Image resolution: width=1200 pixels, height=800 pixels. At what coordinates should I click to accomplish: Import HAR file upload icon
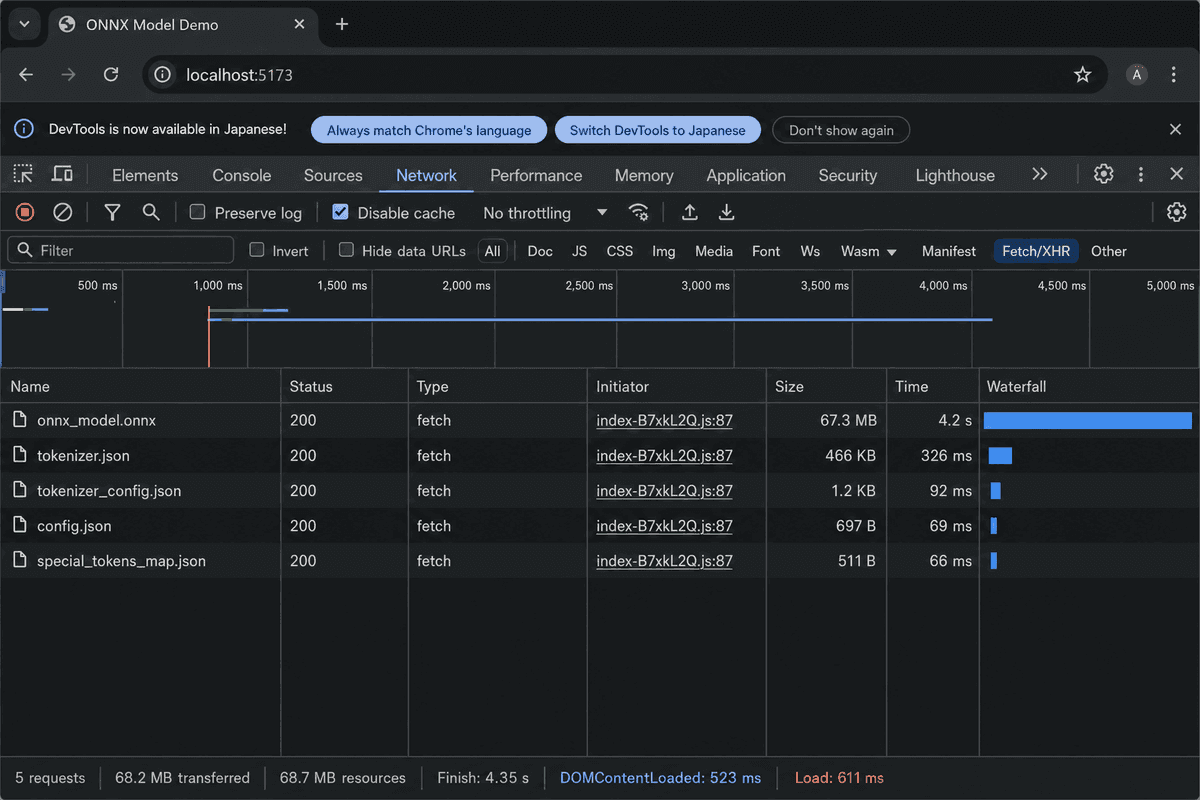point(689,212)
